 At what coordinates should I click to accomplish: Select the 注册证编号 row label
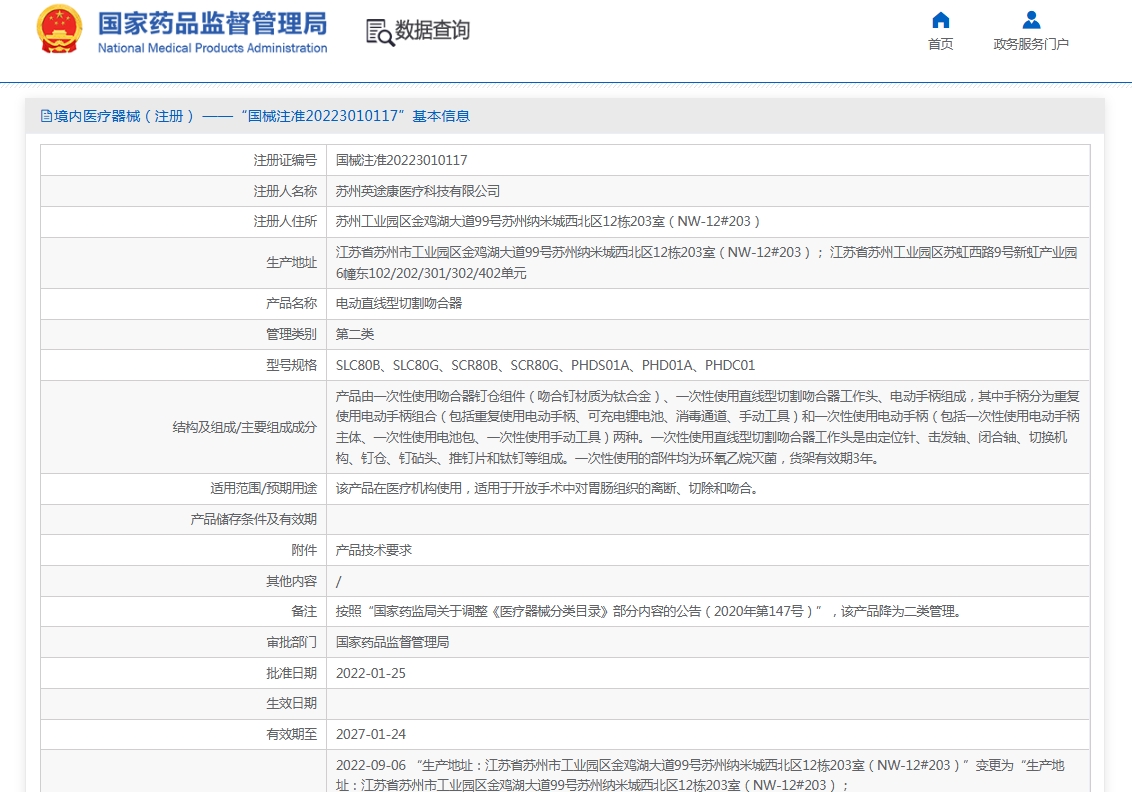pos(285,160)
